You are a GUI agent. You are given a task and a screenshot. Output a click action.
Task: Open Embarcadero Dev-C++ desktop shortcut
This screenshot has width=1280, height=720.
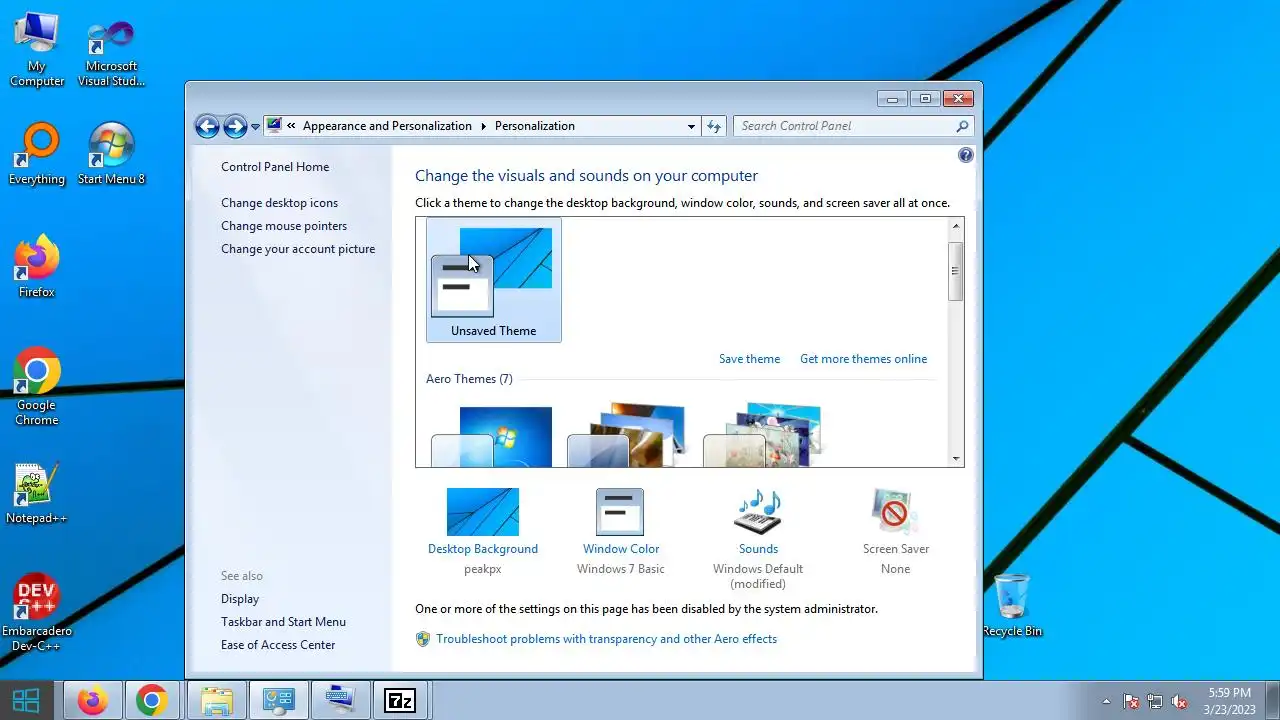37,613
